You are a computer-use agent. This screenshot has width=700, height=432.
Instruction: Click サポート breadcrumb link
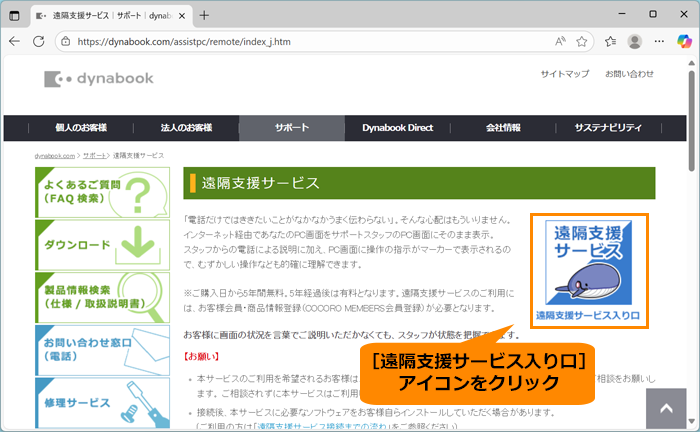(x=94, y=156)
